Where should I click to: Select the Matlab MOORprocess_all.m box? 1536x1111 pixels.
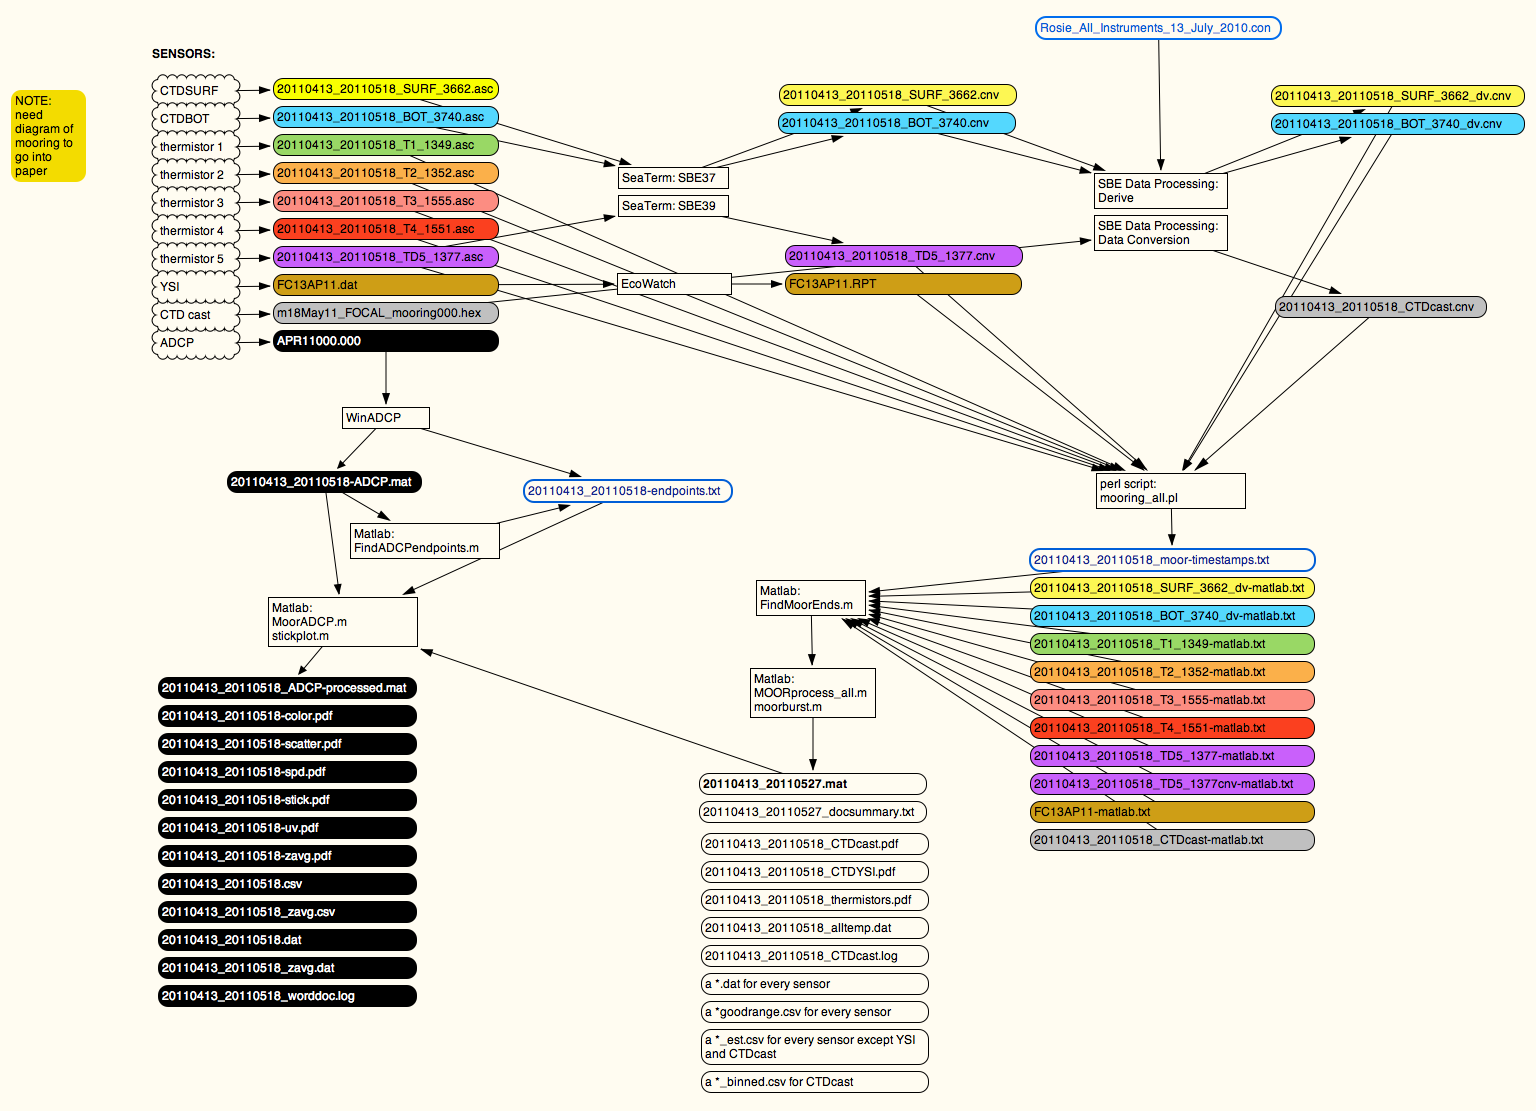point(813,693)
